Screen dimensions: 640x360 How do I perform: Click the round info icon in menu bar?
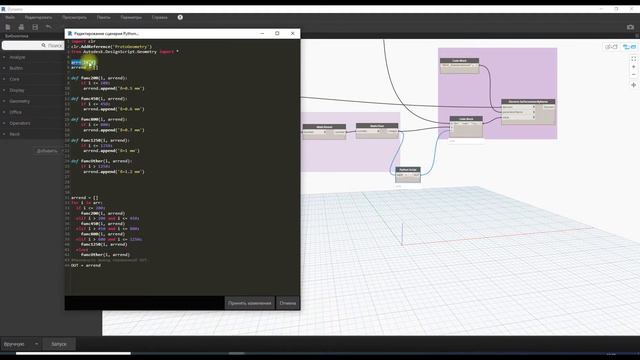pyautogui.click(x=180, y=17)
